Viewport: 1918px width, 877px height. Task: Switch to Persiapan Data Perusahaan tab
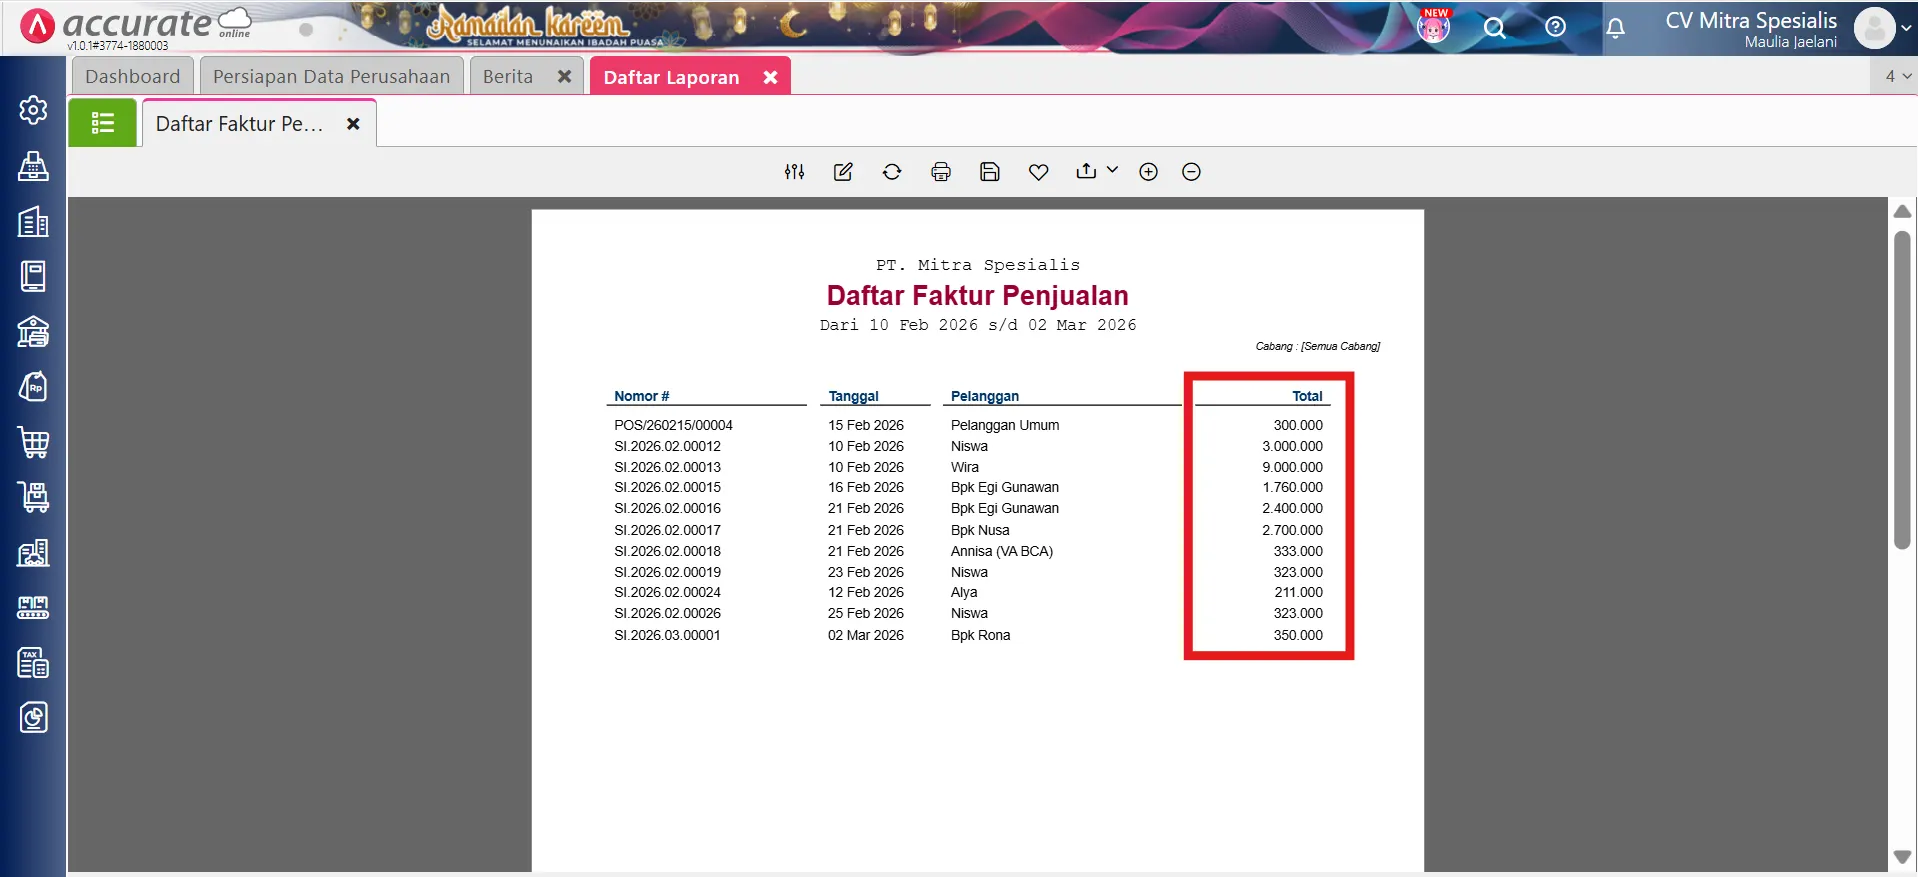(331, 77)
